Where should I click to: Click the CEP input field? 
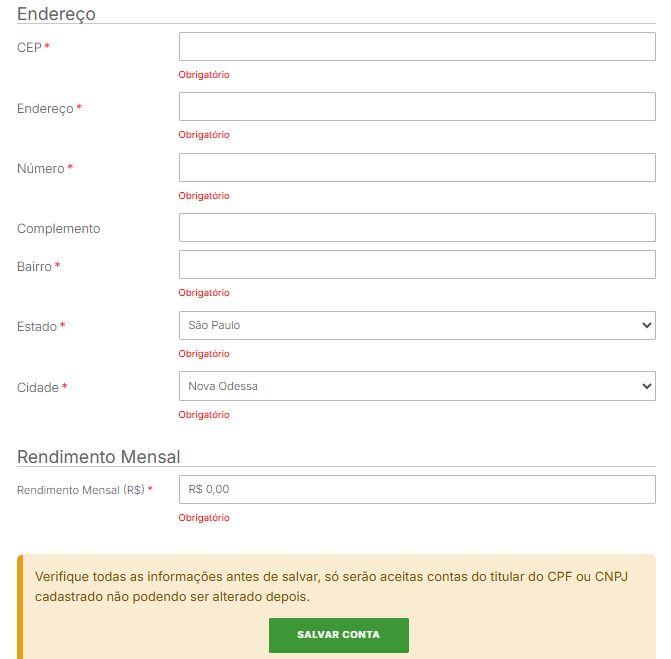tap(417, 47)
